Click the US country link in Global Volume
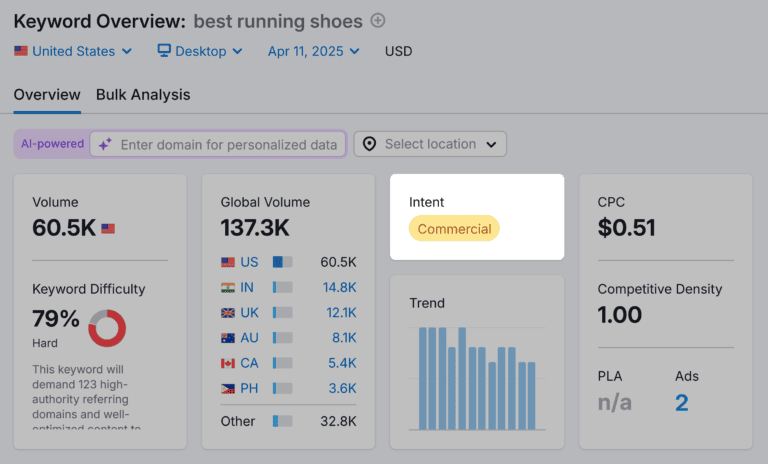This screenshot has width=768, height=464. tap(249, 262)
